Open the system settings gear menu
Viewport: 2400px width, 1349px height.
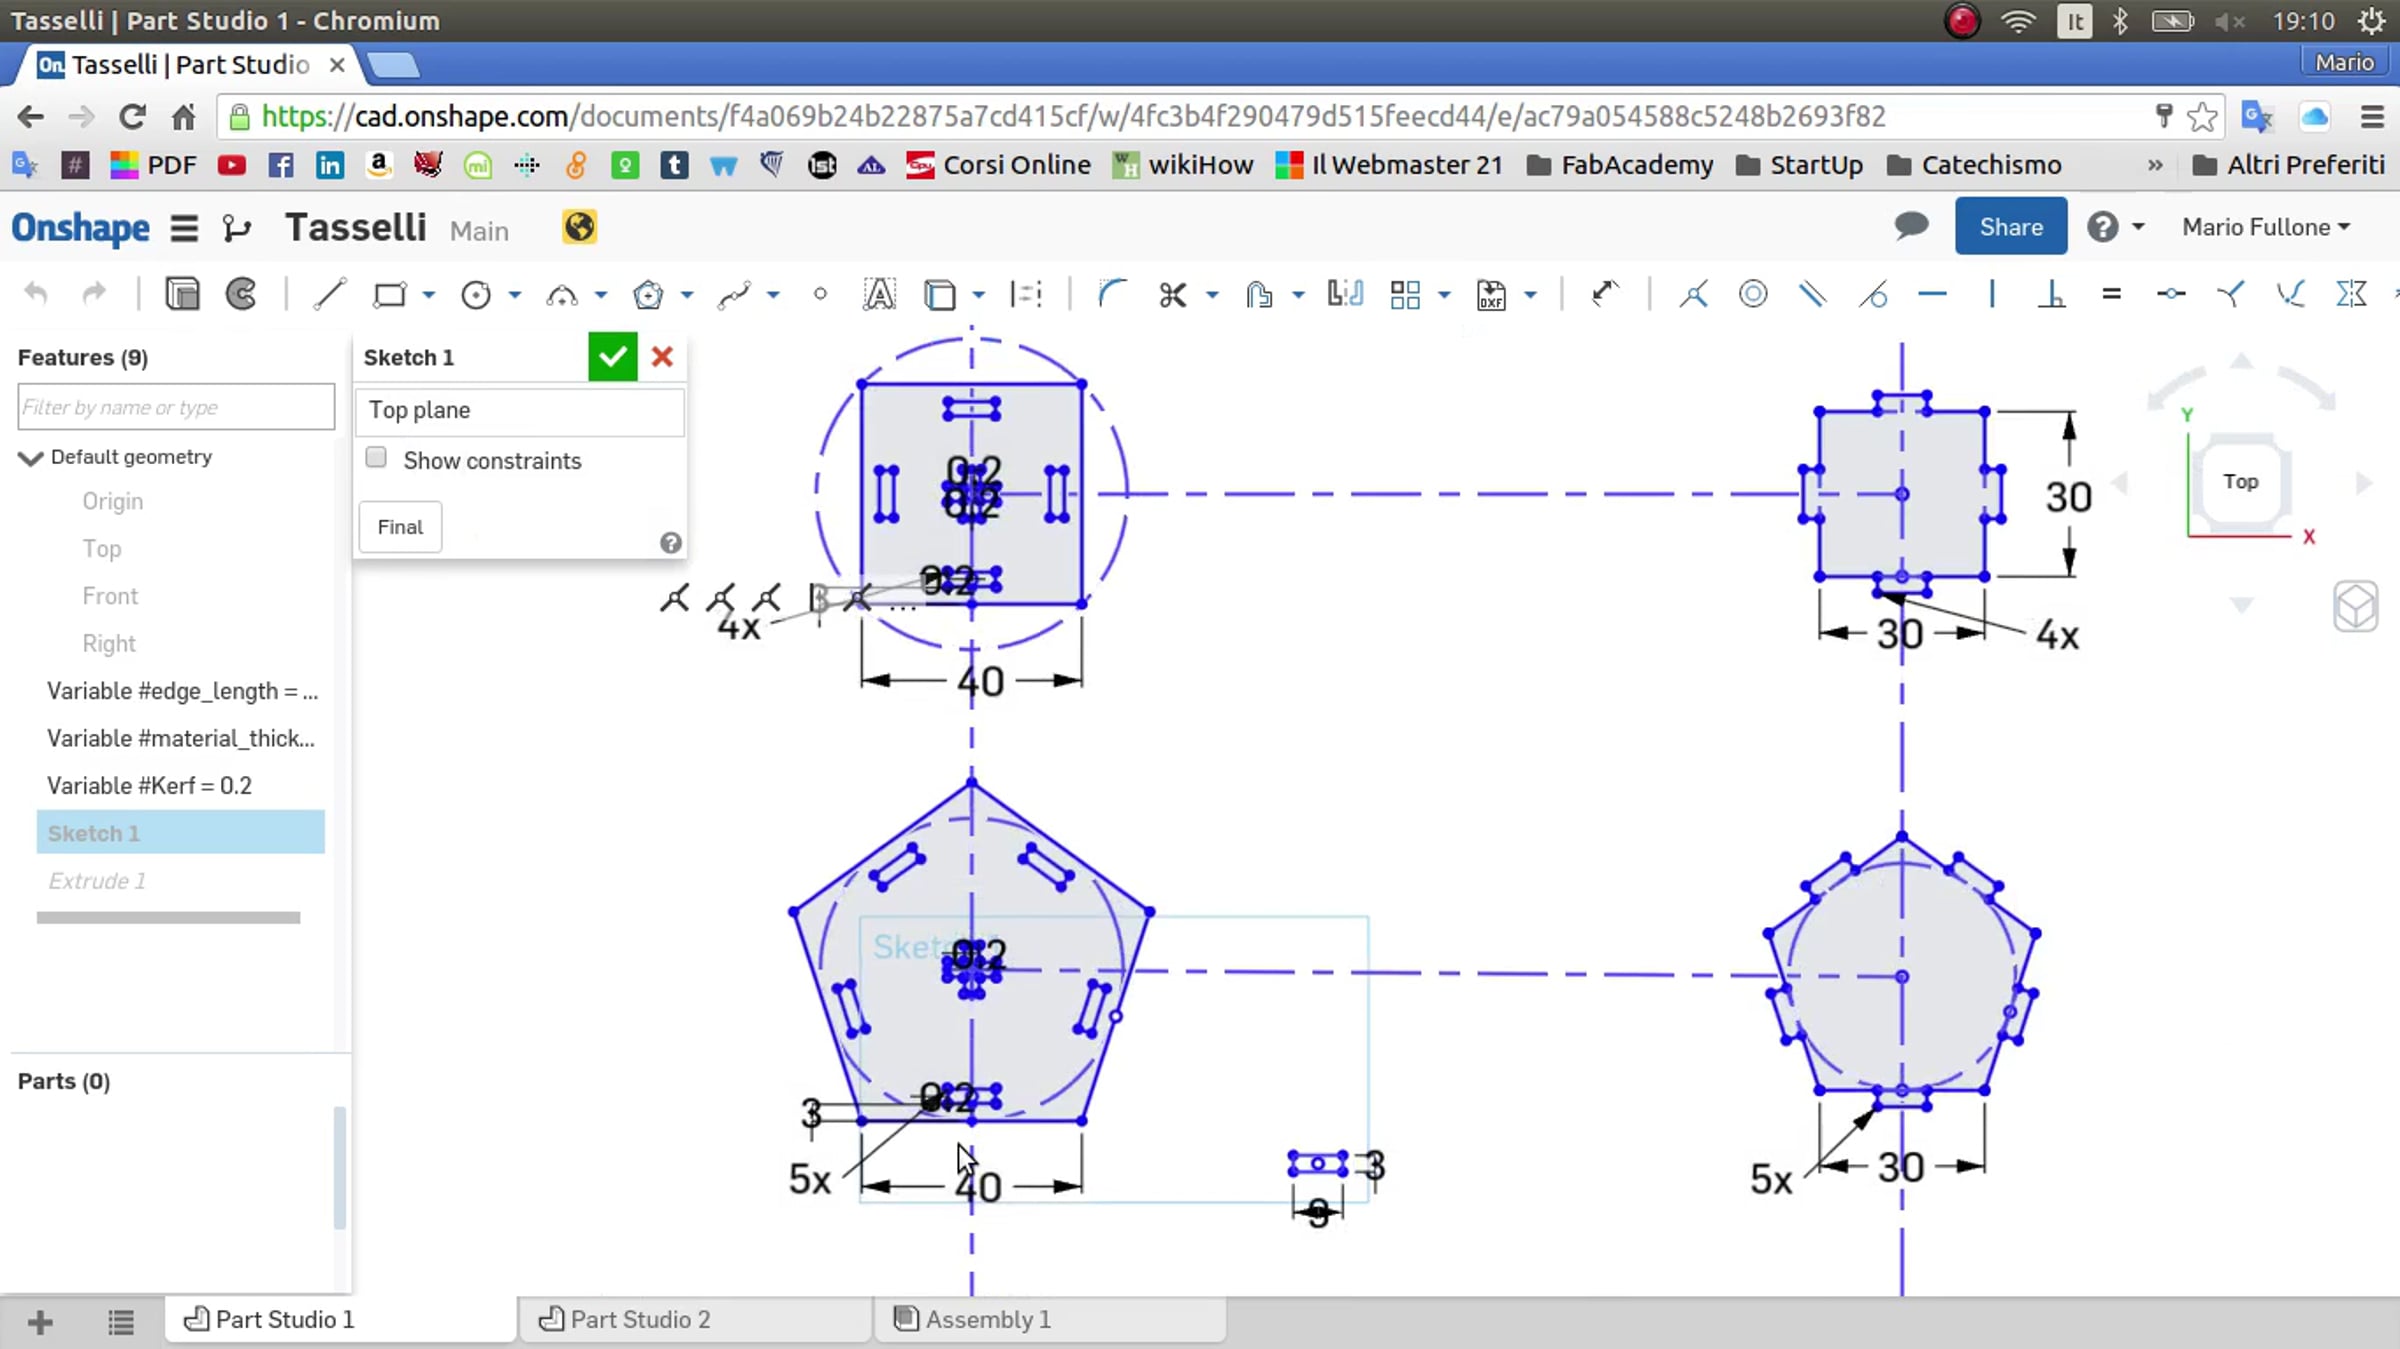coord(2371,21)
